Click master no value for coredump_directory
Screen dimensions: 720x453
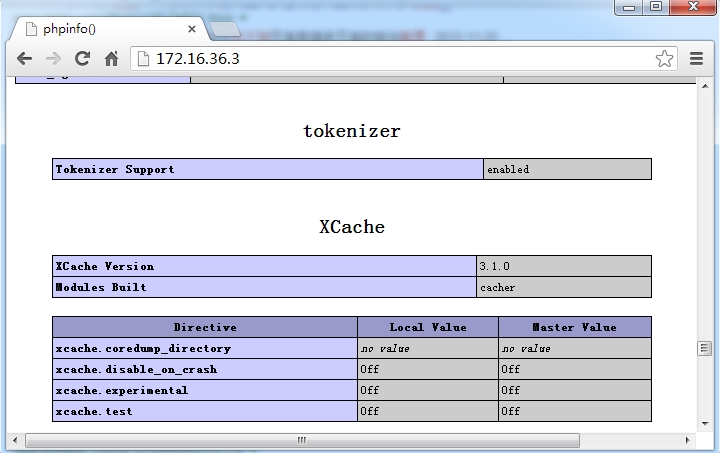(575, 348)
